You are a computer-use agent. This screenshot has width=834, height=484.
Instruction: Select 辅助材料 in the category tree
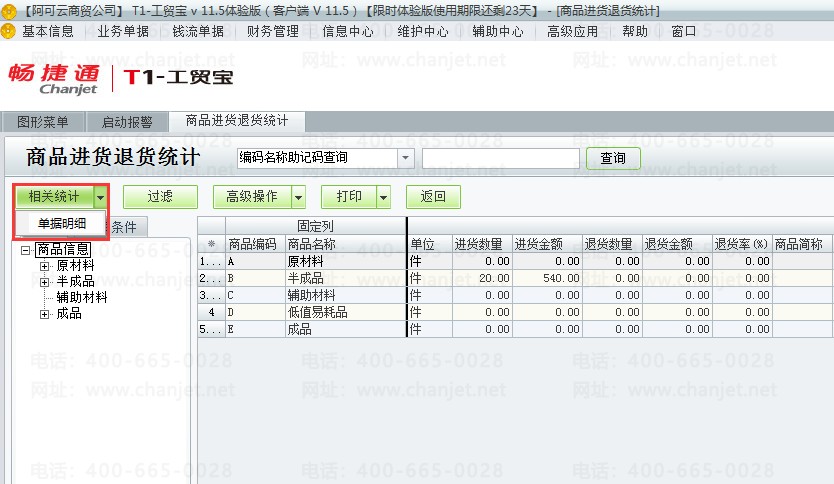click(82, 297)
